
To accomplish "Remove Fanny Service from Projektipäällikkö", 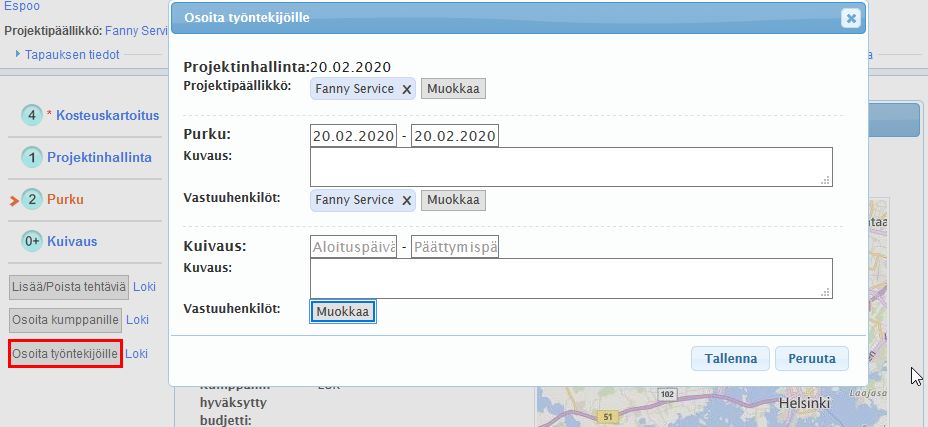I will coord(406,89).
